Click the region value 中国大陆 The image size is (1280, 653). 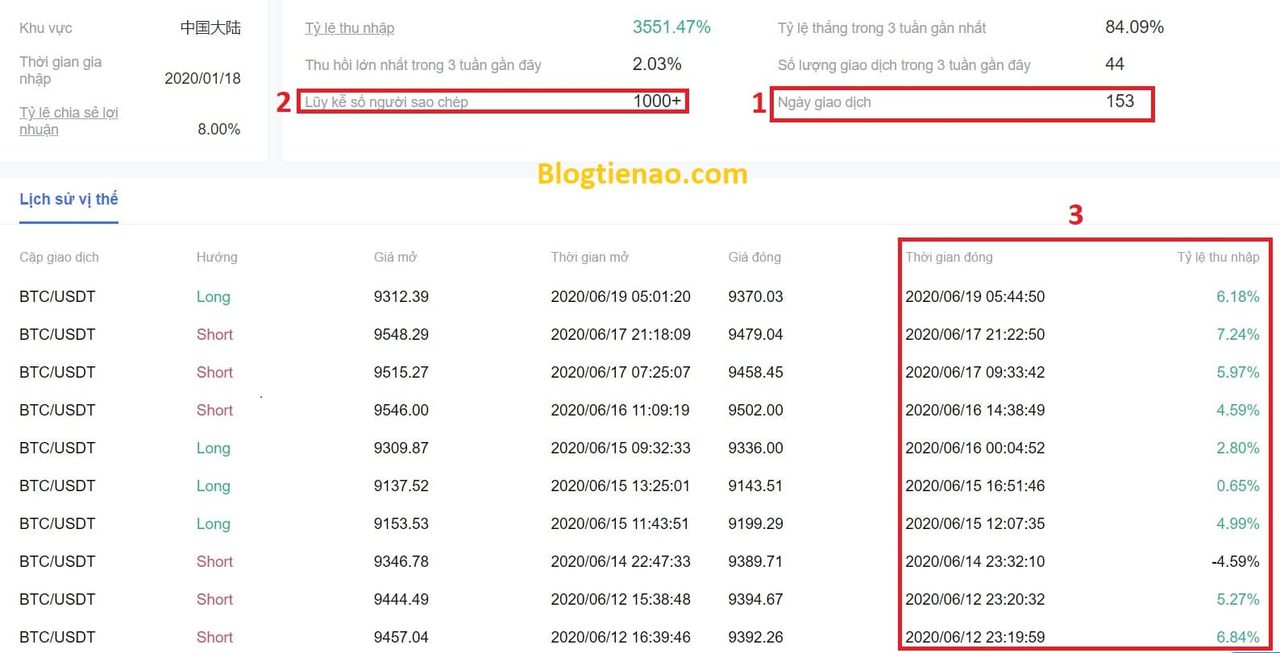[x=211, y=28]
